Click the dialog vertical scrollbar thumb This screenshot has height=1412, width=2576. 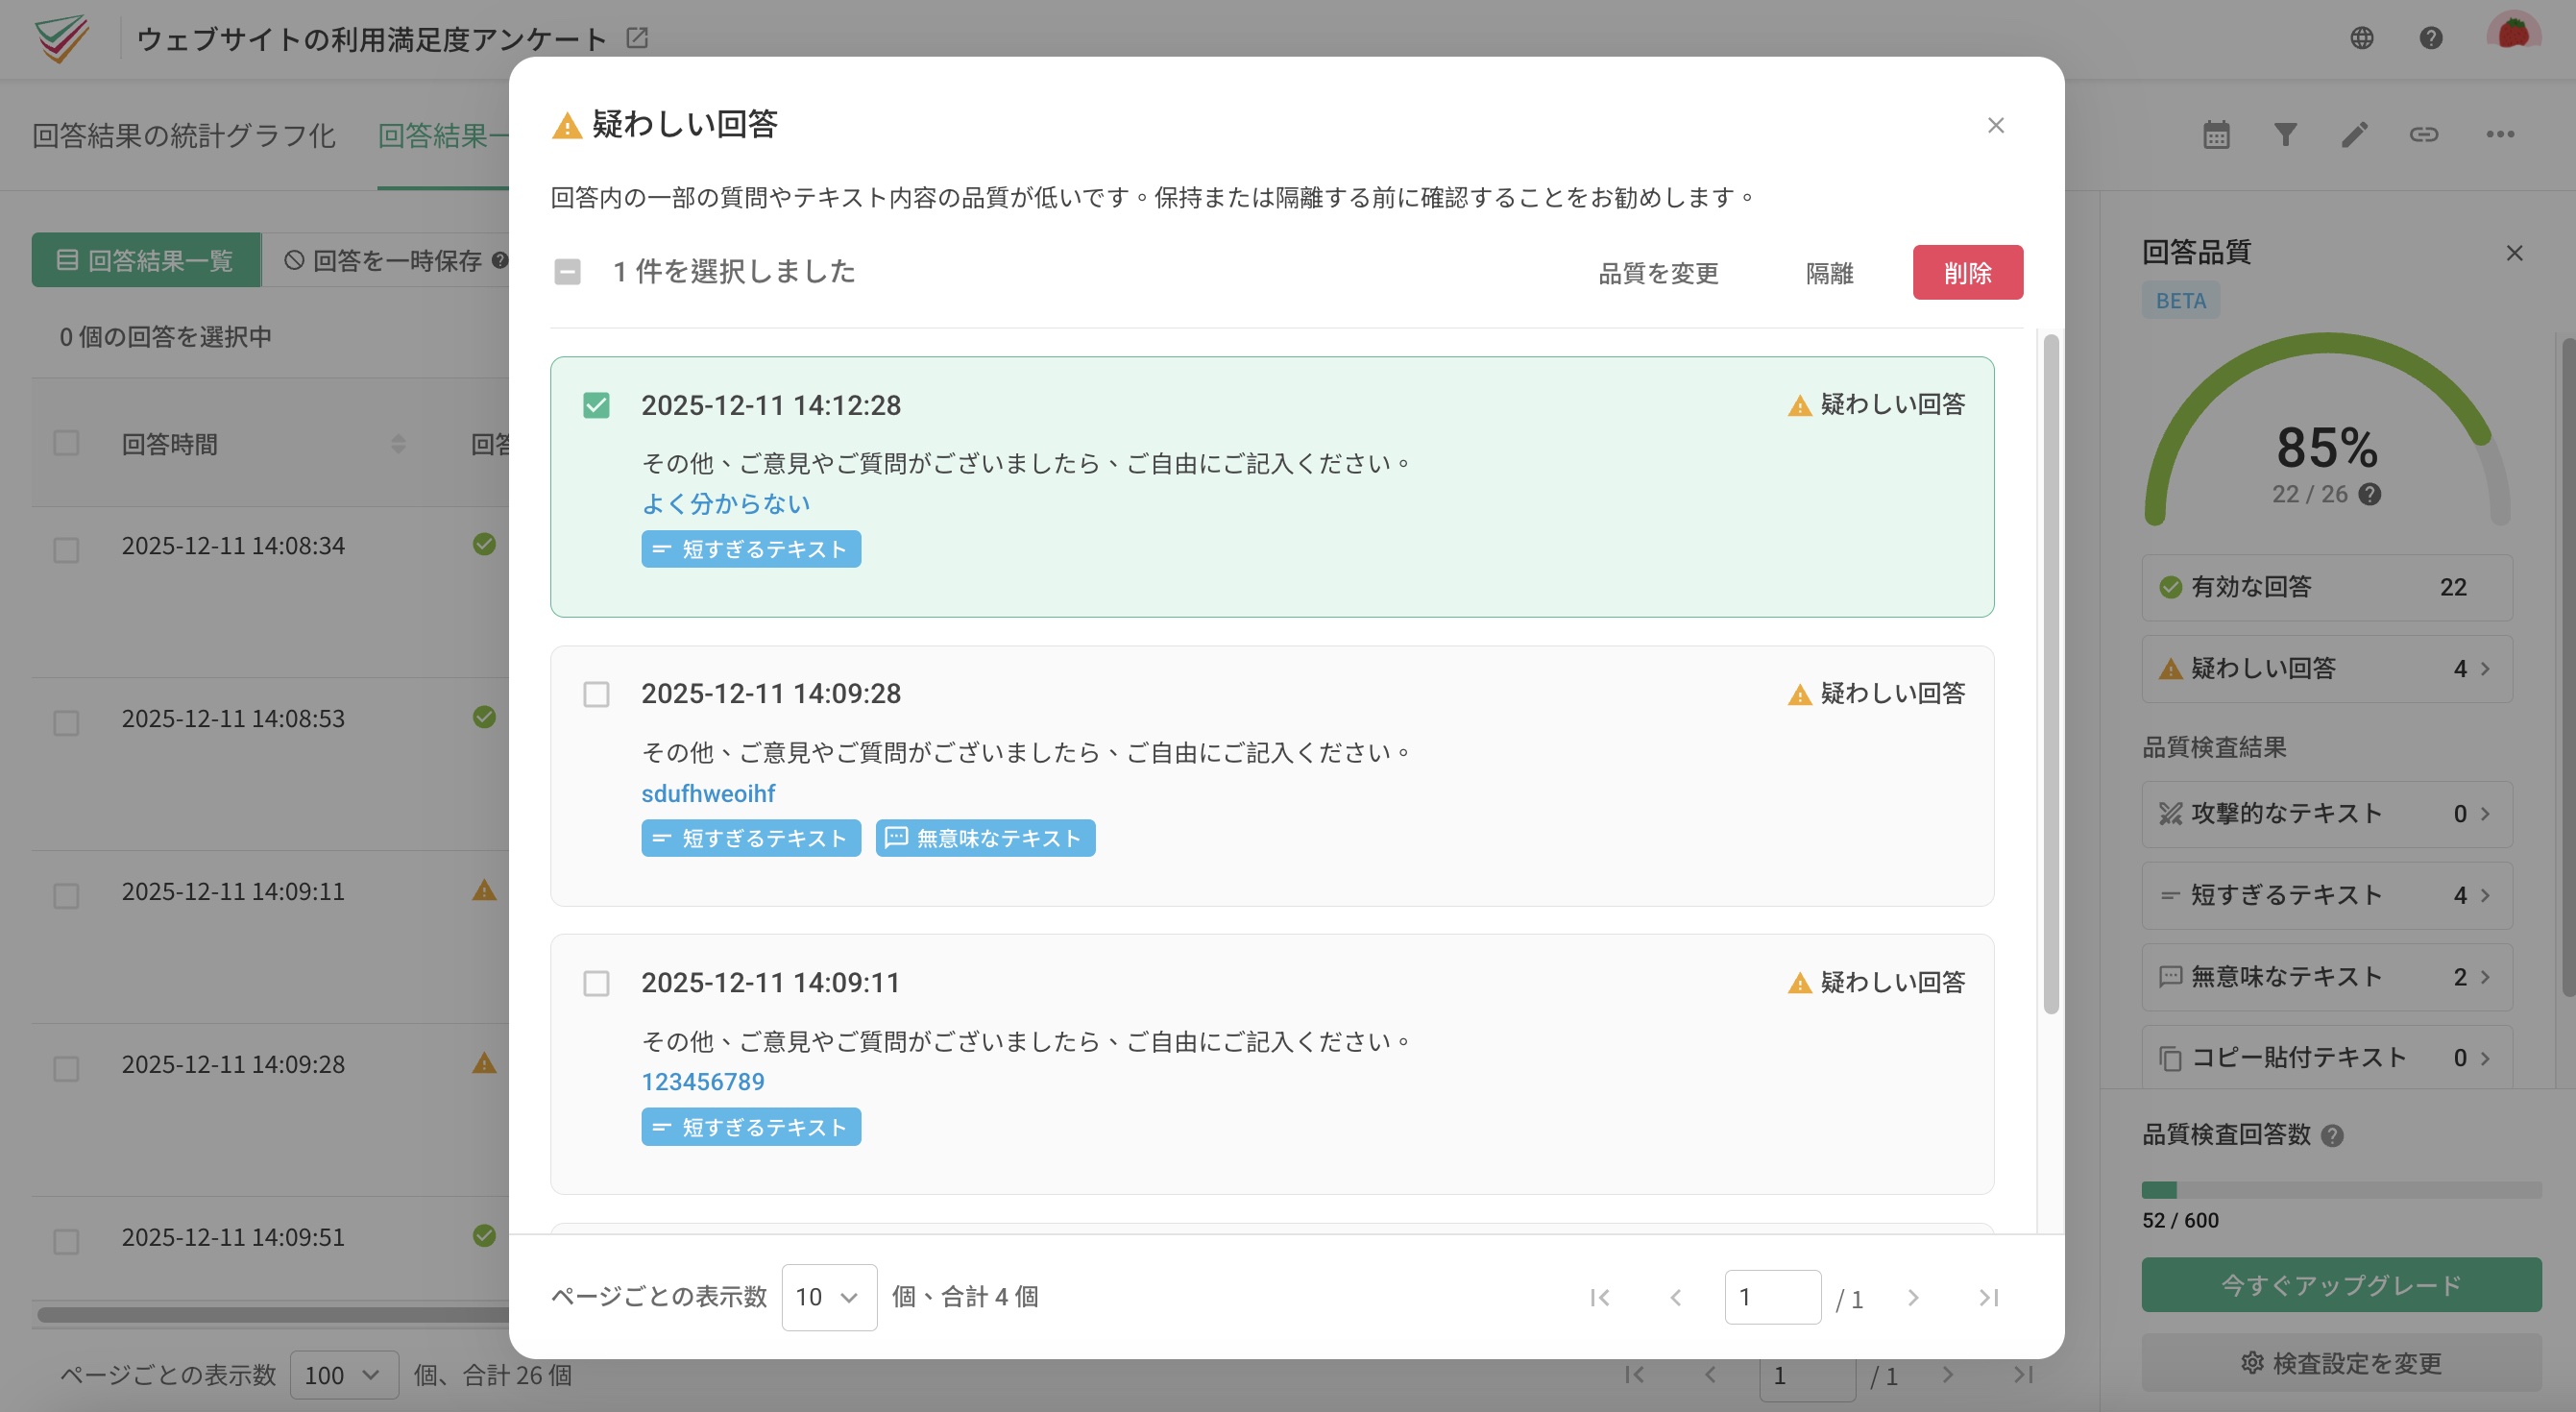2051,673
